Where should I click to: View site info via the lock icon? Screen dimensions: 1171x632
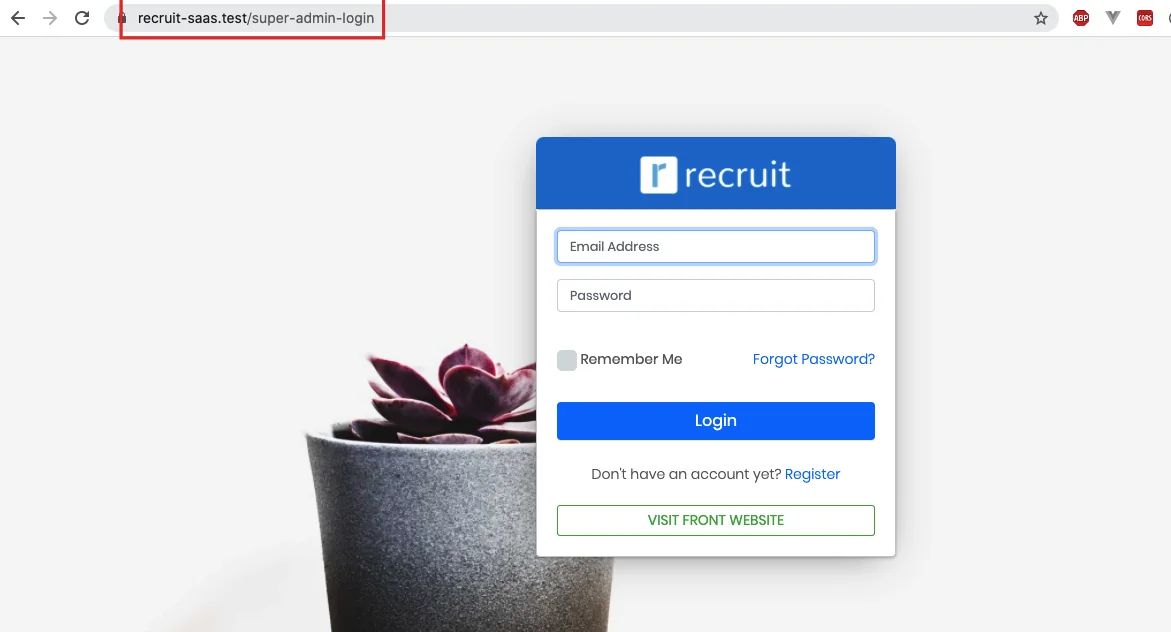122,18
